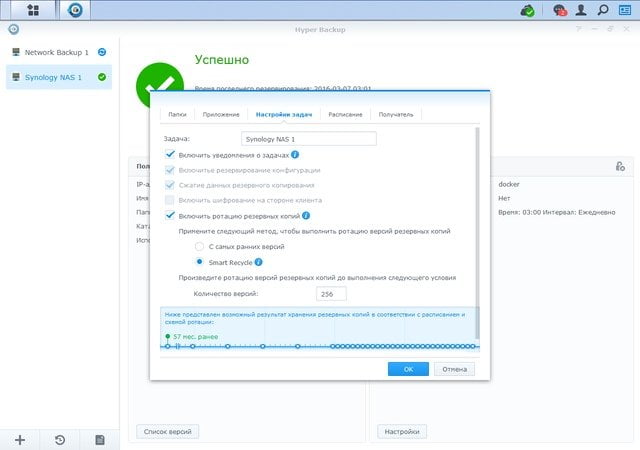
Task: Click the Успешно status heading
Action: 222,60
